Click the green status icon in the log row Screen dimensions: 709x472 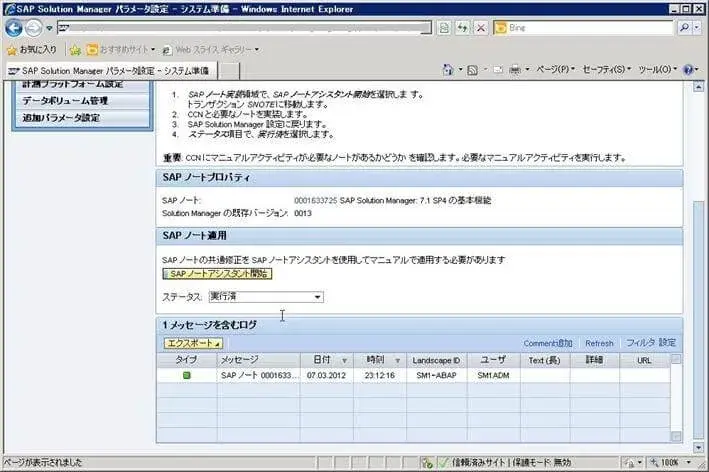coord(186,375)
